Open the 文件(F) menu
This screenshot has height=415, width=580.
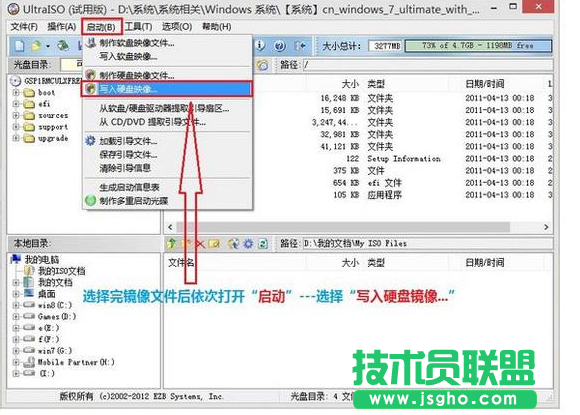(x=24, y=27)
